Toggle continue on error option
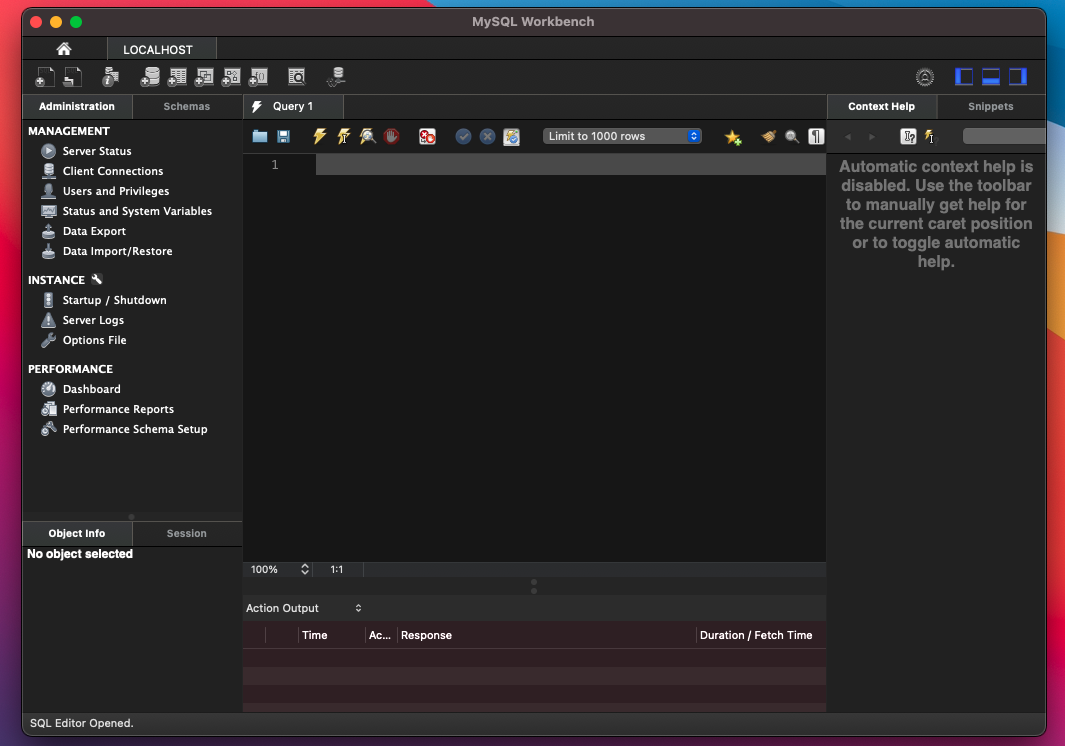The width and height of the screenshot is (1065, 746). [x=427, y=137]
